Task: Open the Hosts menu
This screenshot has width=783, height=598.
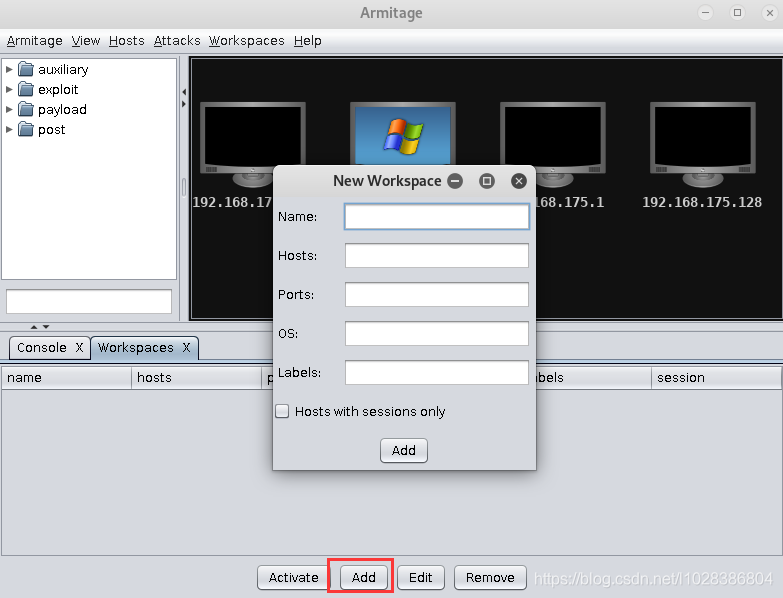Action: tap(126, 41)
